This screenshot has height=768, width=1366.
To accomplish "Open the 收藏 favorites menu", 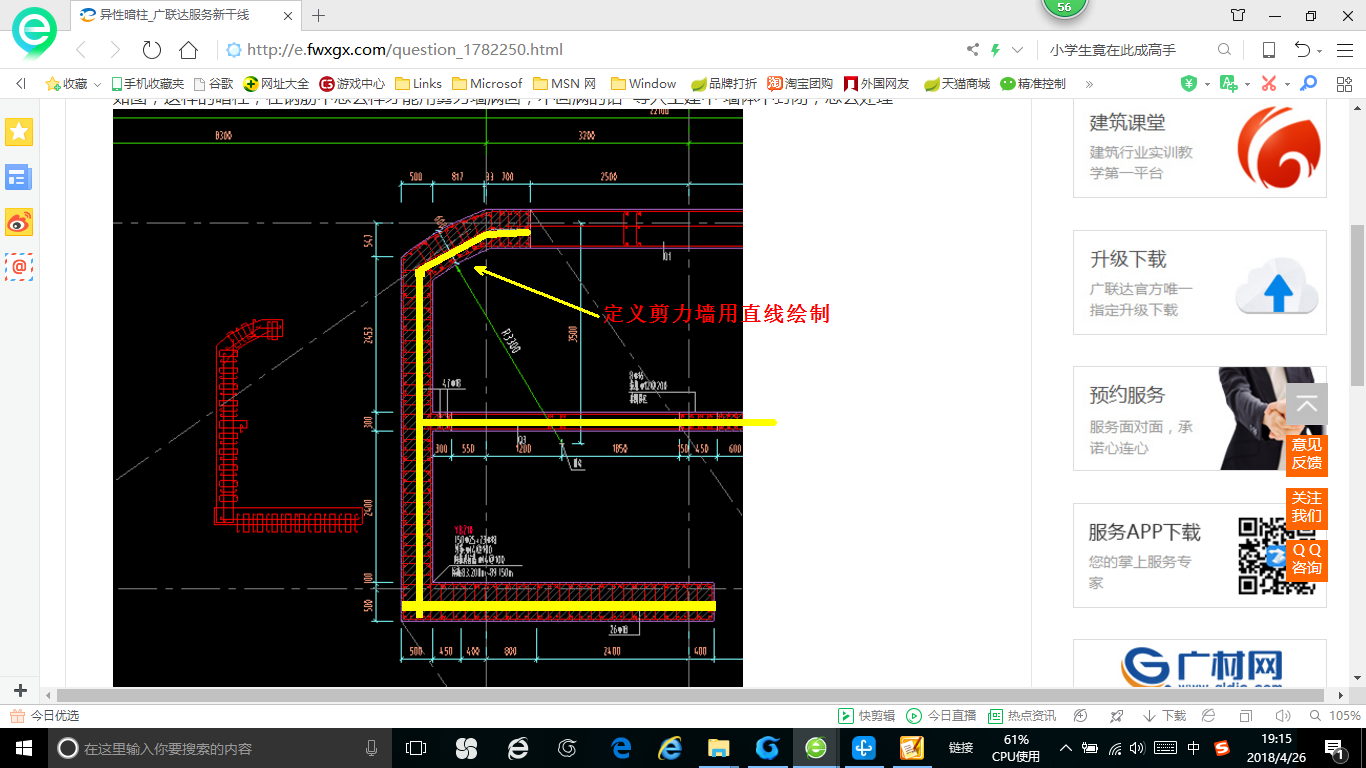I will coord(73,84).
